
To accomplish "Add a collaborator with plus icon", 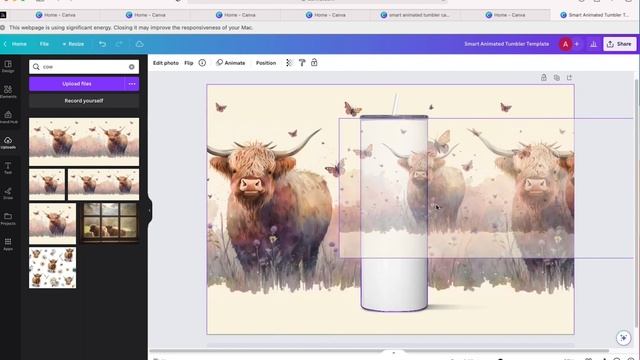I will [577, 44].
